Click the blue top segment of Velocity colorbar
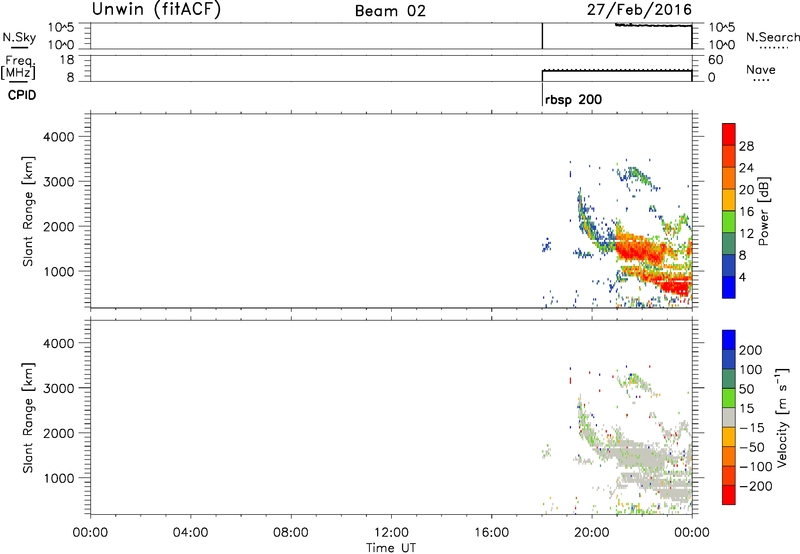 click(x=729, y=340)
